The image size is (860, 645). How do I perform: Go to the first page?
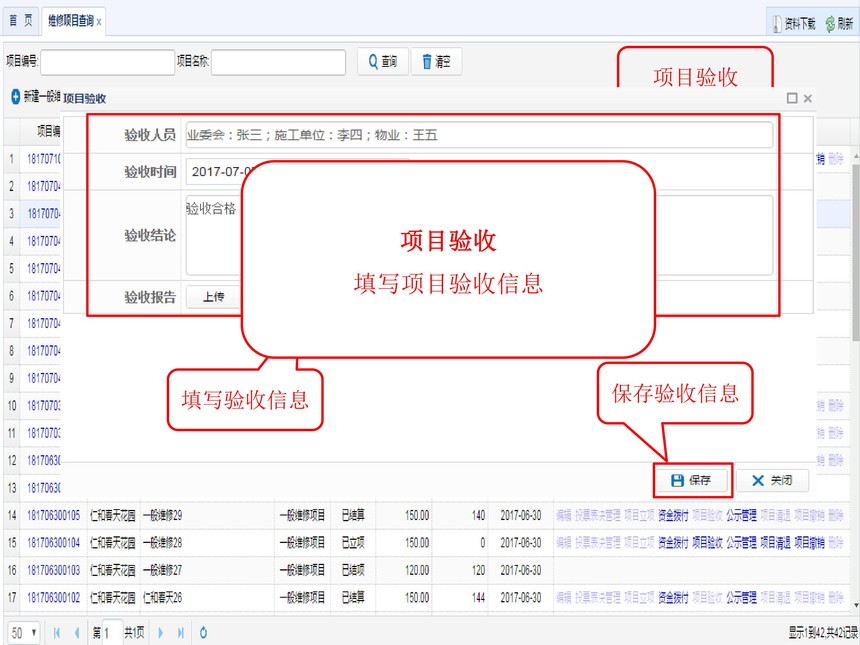pyautogui.click(x=57, y=633)
